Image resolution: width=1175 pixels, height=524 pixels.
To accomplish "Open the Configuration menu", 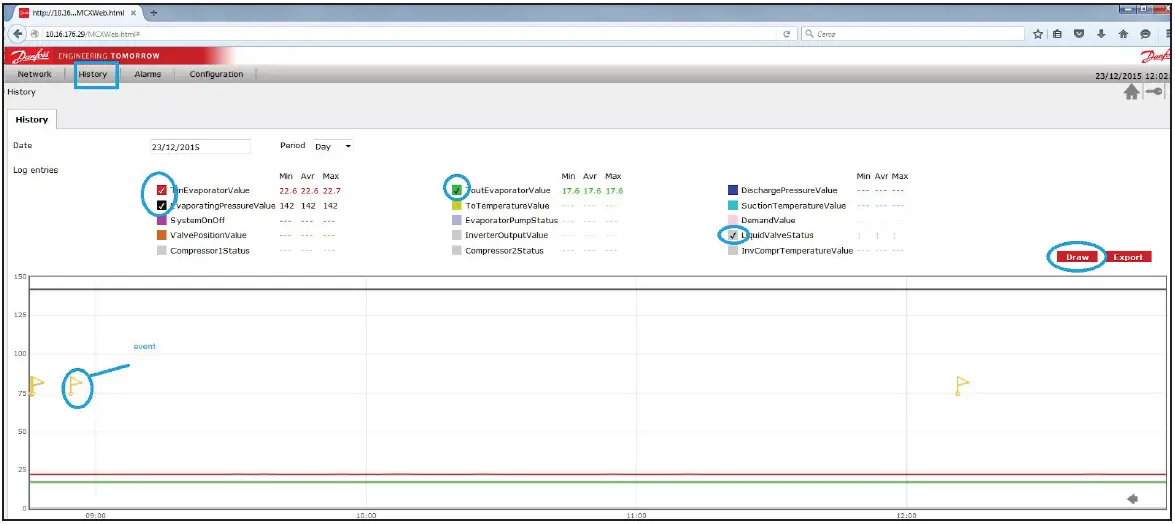I will [x=216, y=74].
